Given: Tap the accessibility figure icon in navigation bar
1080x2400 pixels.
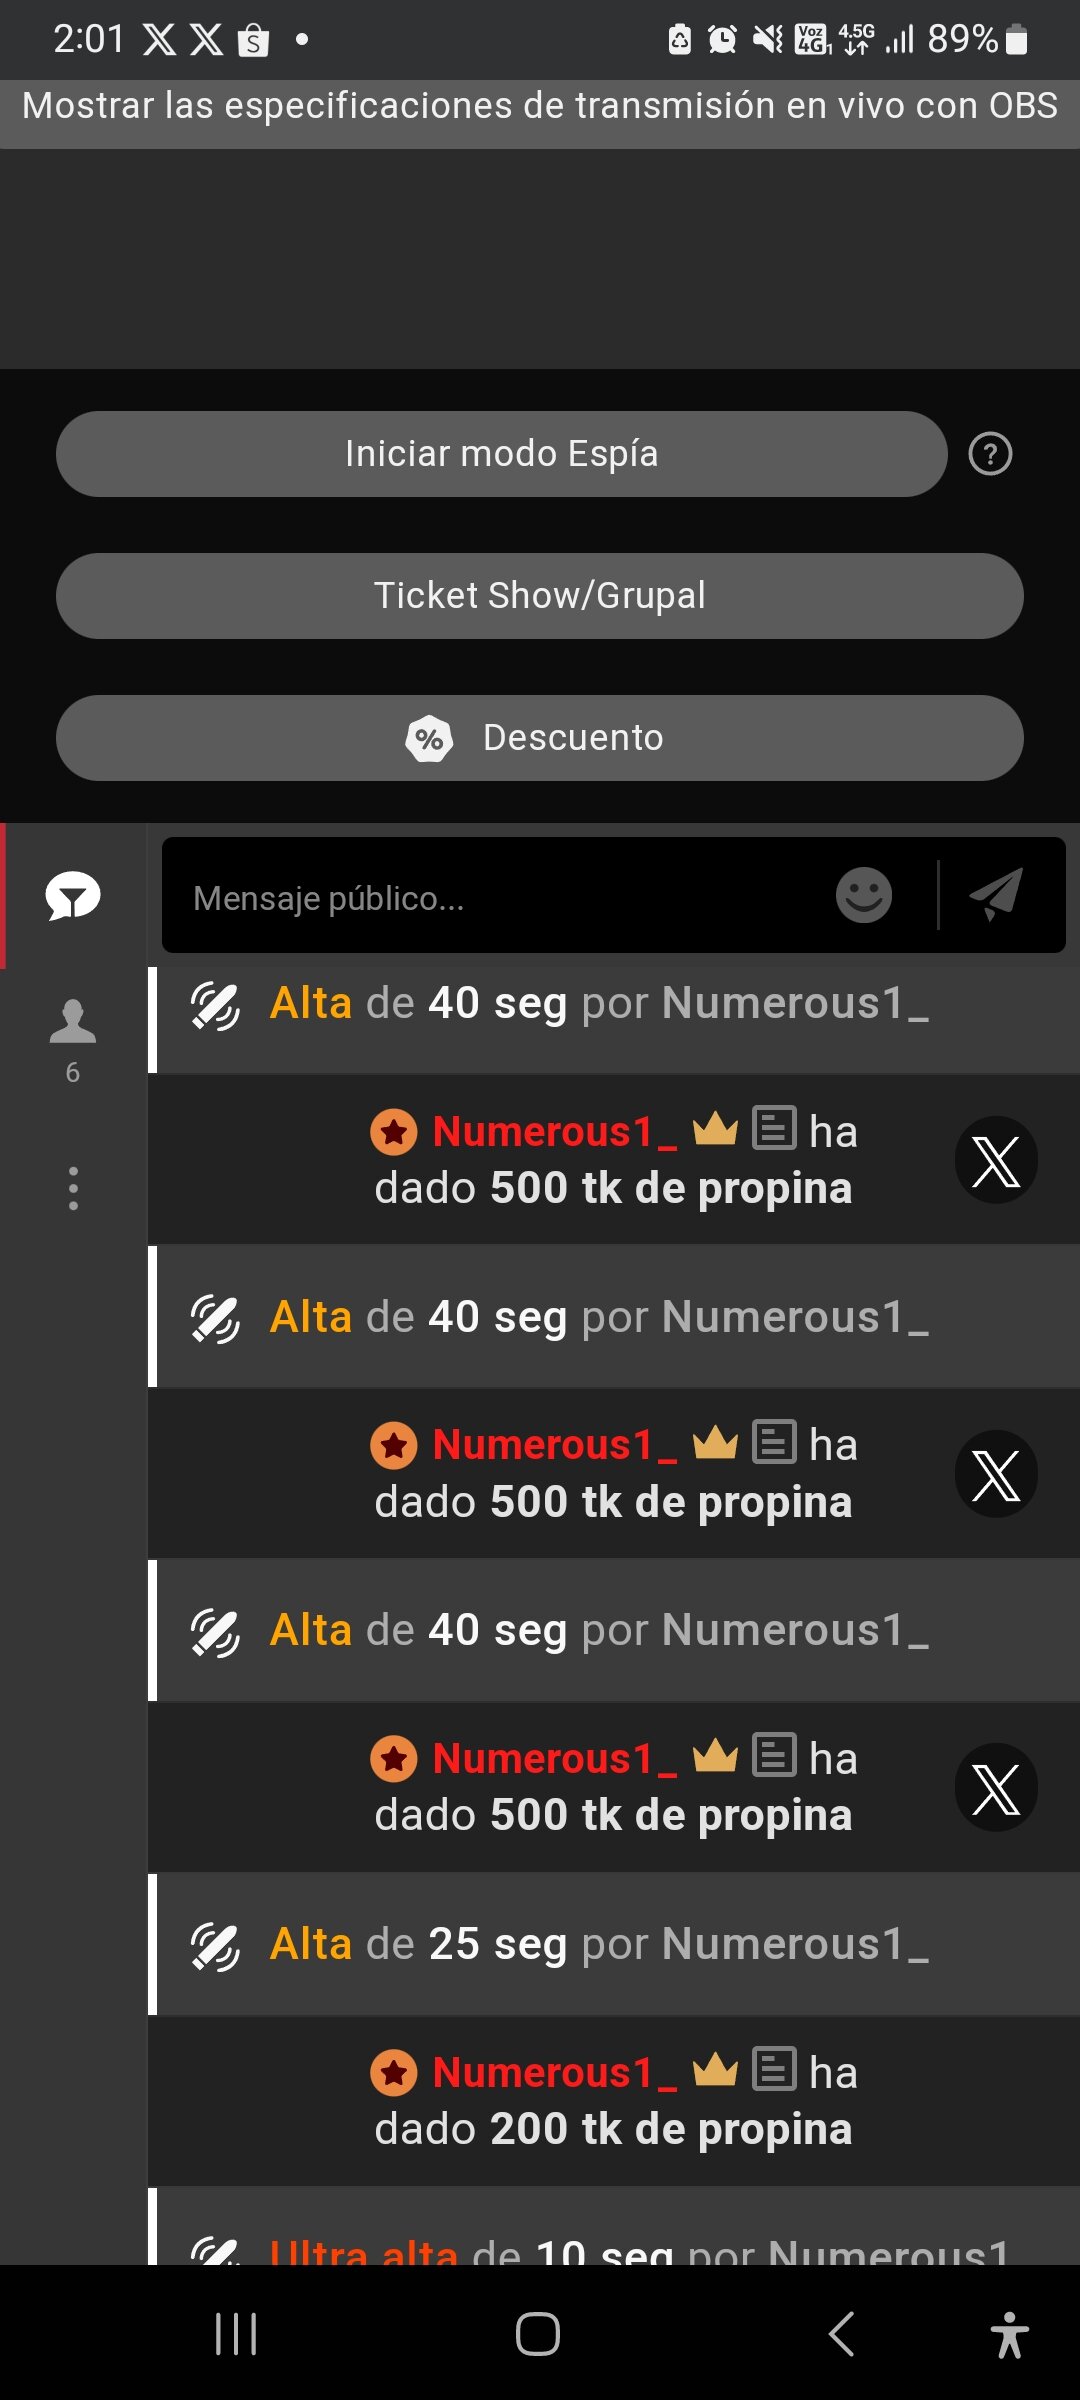Looking at the screenshot, I should (x=1009, y=2334).
